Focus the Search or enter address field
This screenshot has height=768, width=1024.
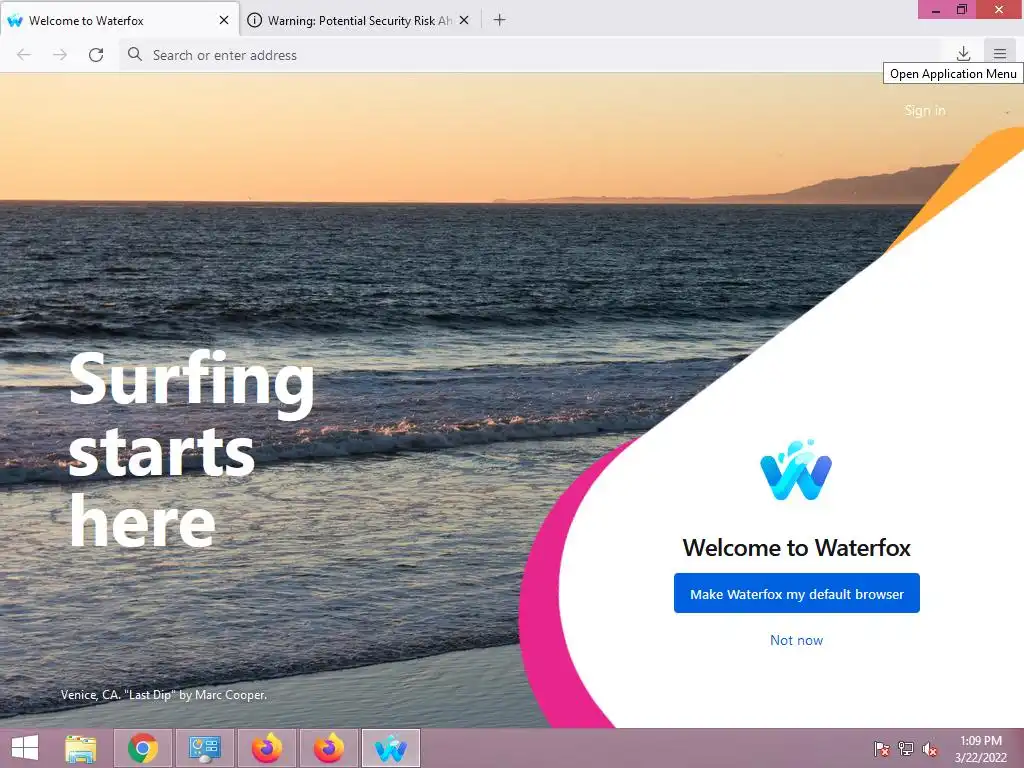pos(529,55)
